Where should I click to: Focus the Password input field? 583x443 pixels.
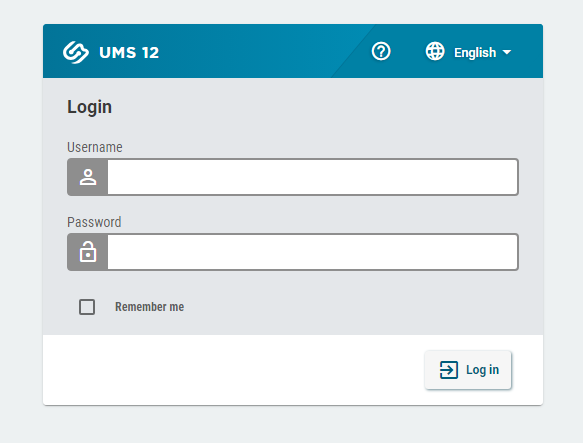click(x=313, y=252)
